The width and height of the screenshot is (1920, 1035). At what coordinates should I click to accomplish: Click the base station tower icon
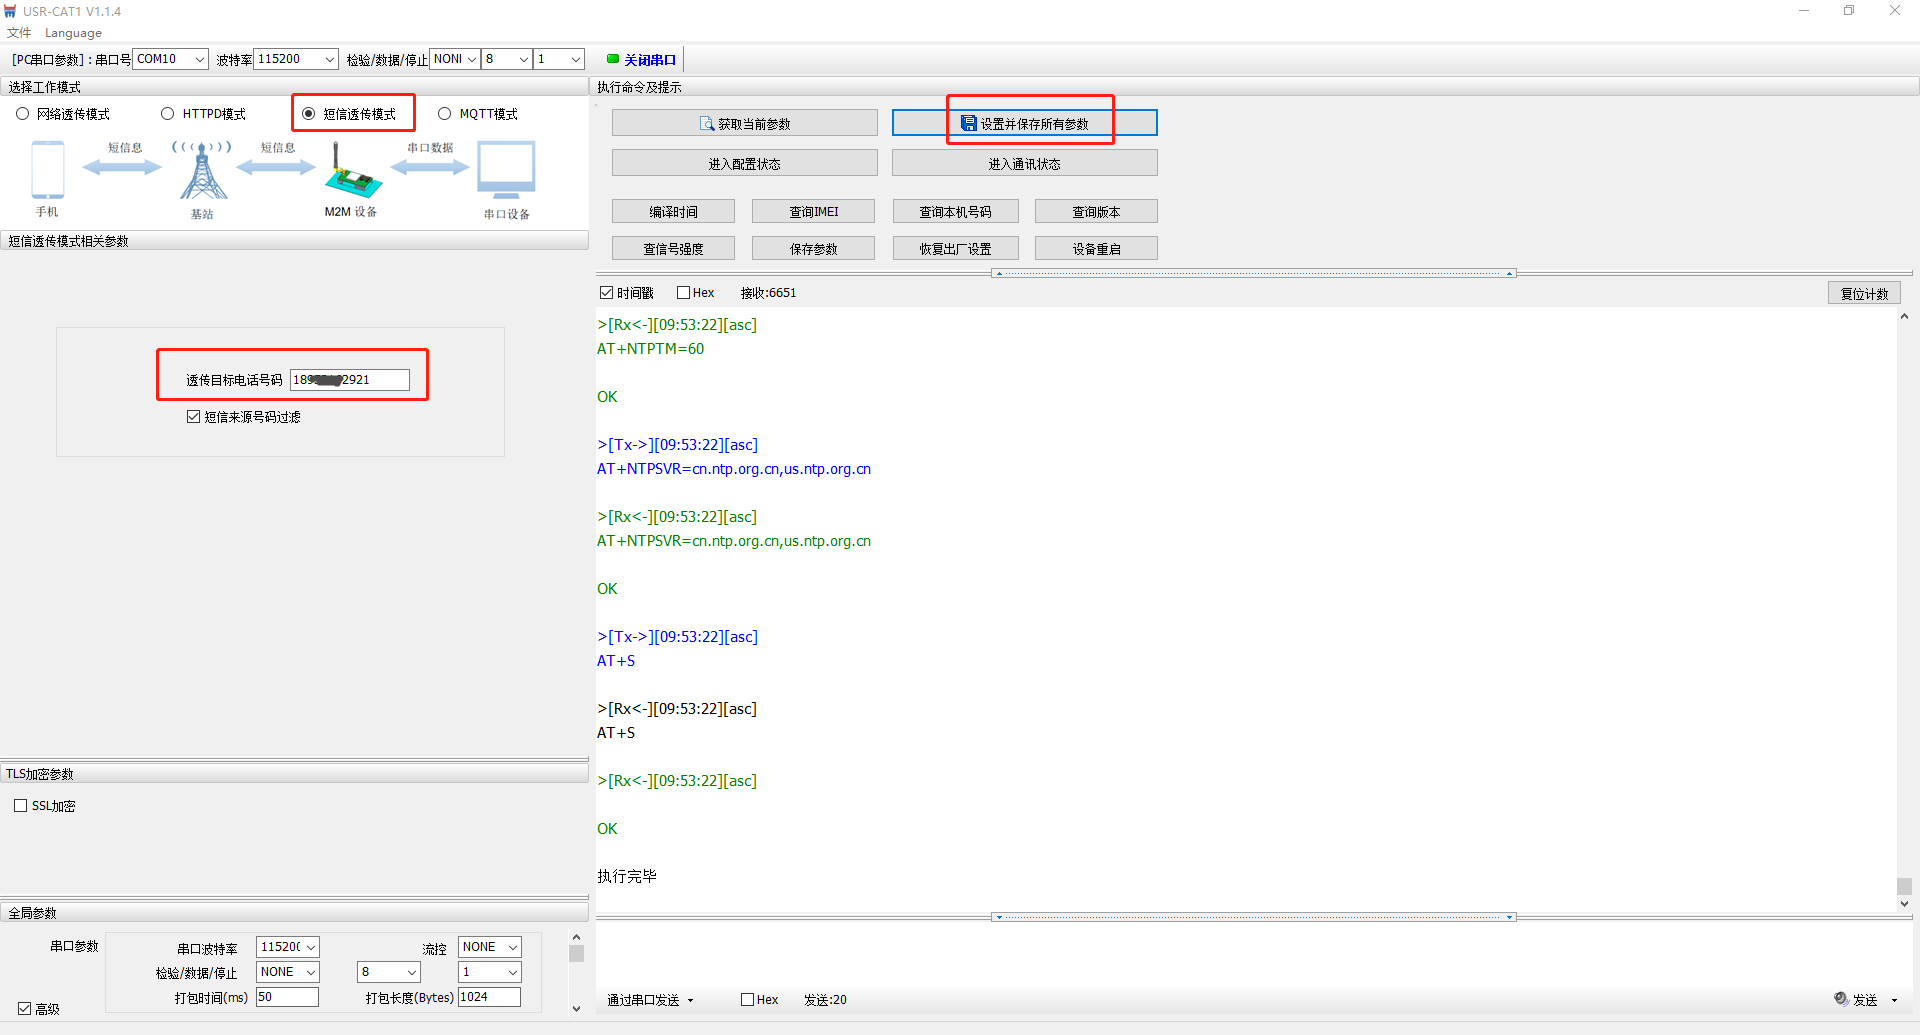tap(203, 171)
